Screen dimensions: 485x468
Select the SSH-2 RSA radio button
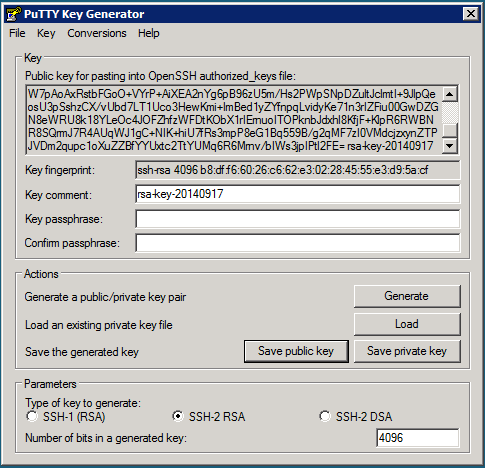(x=178, y=416)
